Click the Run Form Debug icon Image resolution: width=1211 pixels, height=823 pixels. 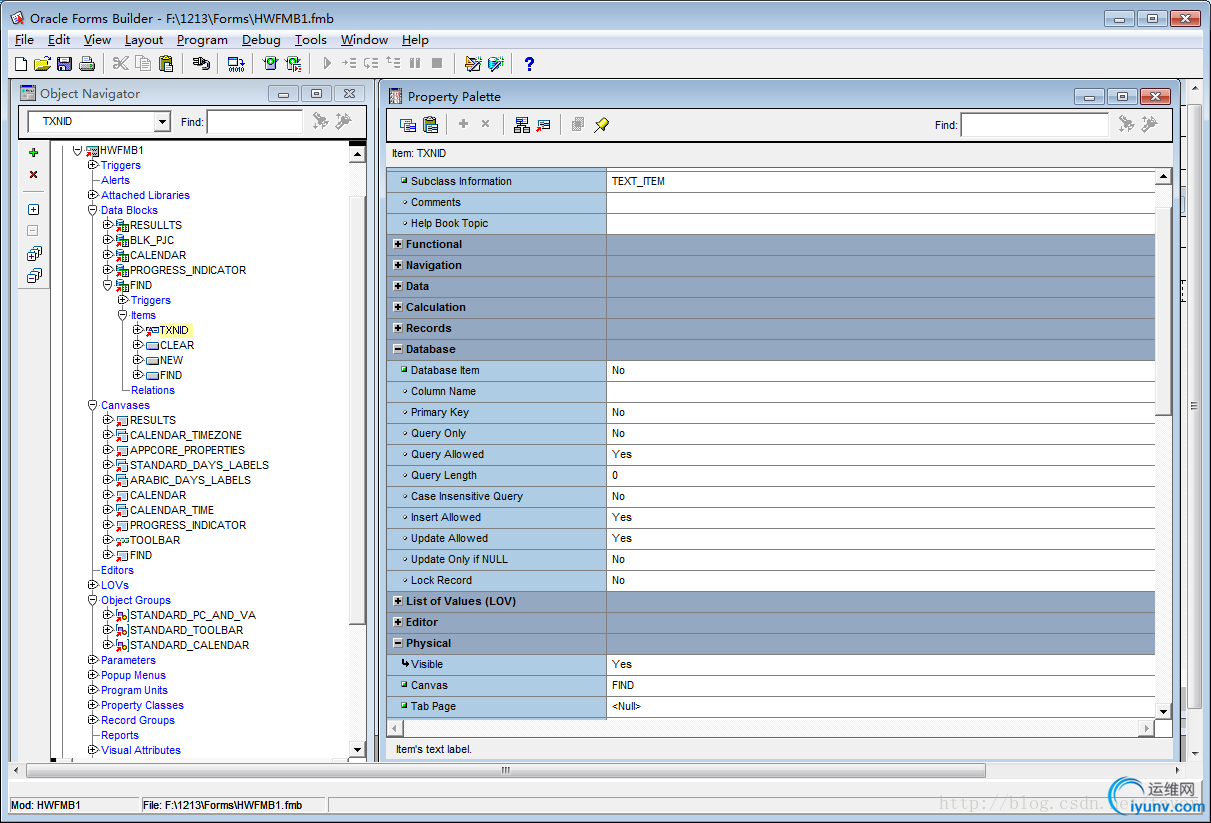point(293,64)
